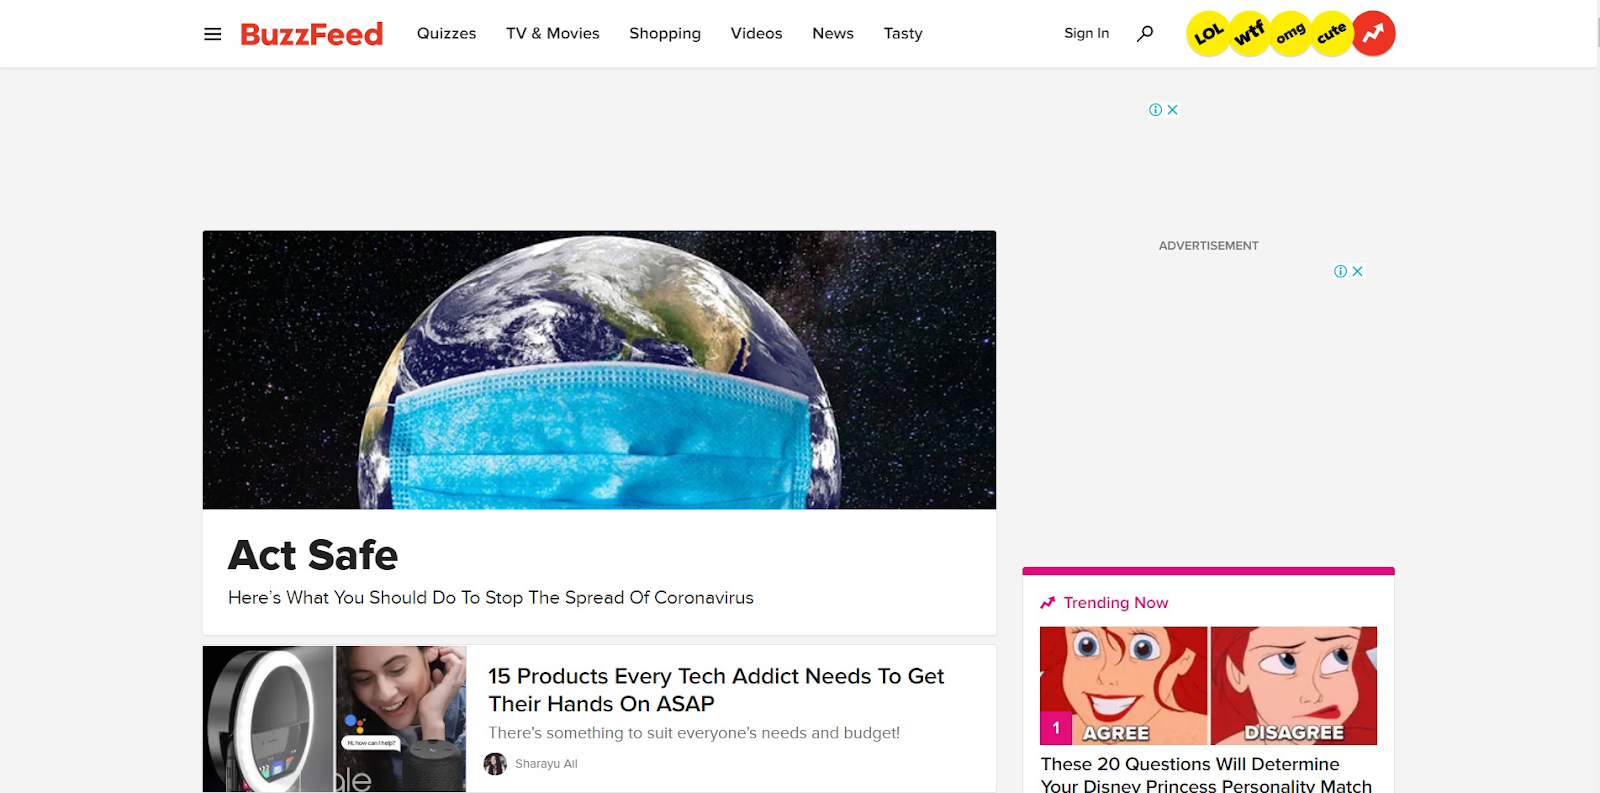1600x793 pixels.
Task: Open Ariel AGREE/DISAGREE quiz thumbnail
Action: [x=1208, y=686]
